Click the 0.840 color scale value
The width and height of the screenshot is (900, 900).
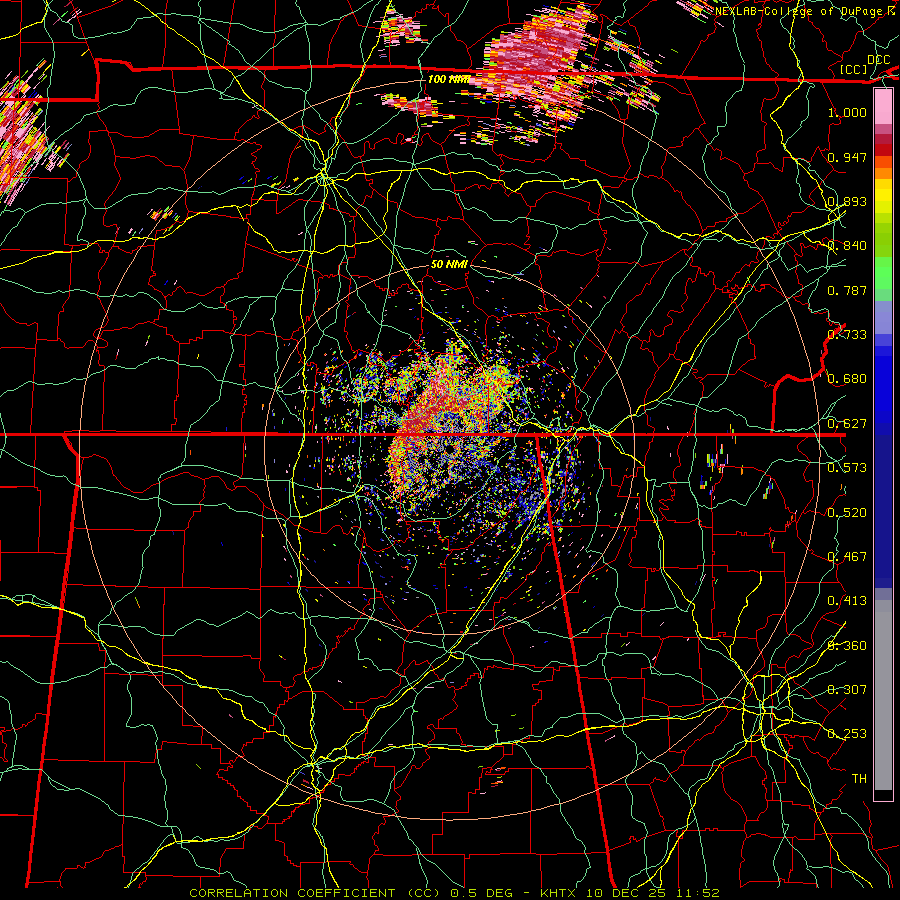tap(847, 246)
